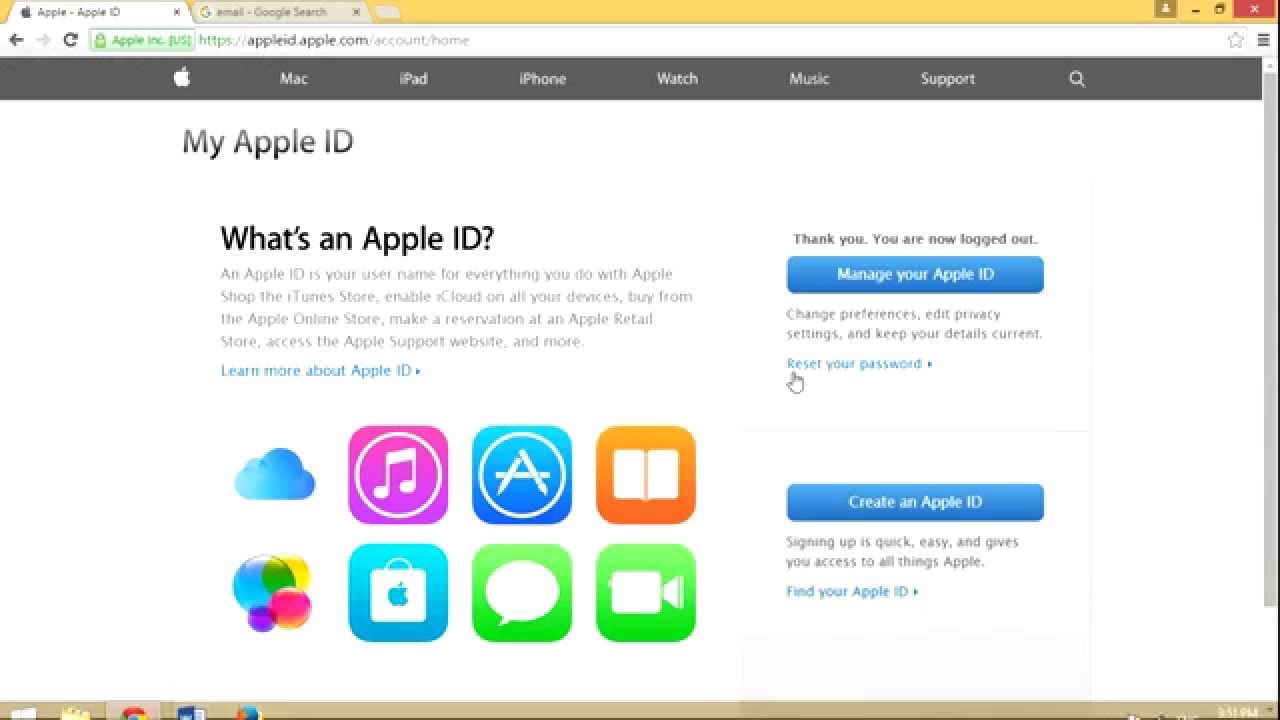Image resolution: width=1280 pixels, height=720 pixels.
Task: Click the What's an Apple ID? heading
Action: coord(357,238)
